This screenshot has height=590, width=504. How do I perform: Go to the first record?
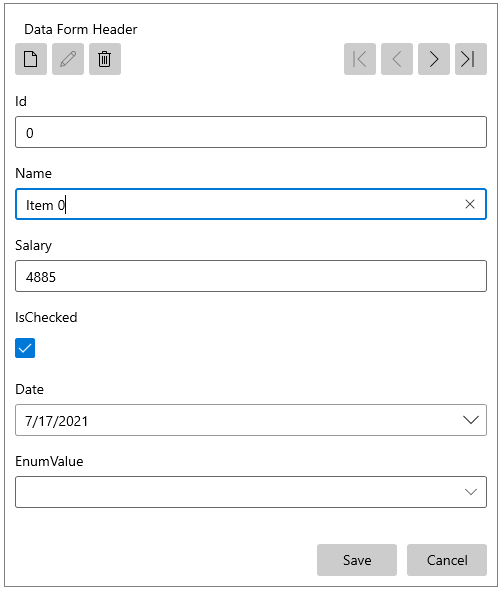(360, 59)
